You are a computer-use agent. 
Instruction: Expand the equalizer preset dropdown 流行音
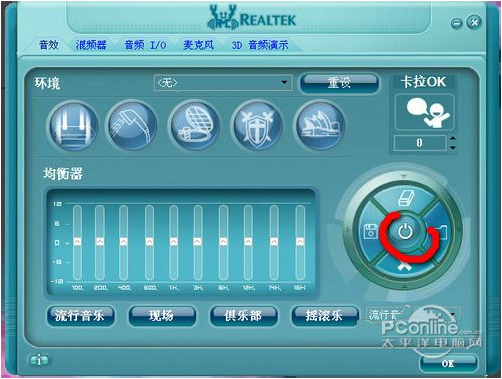point(452,314)
